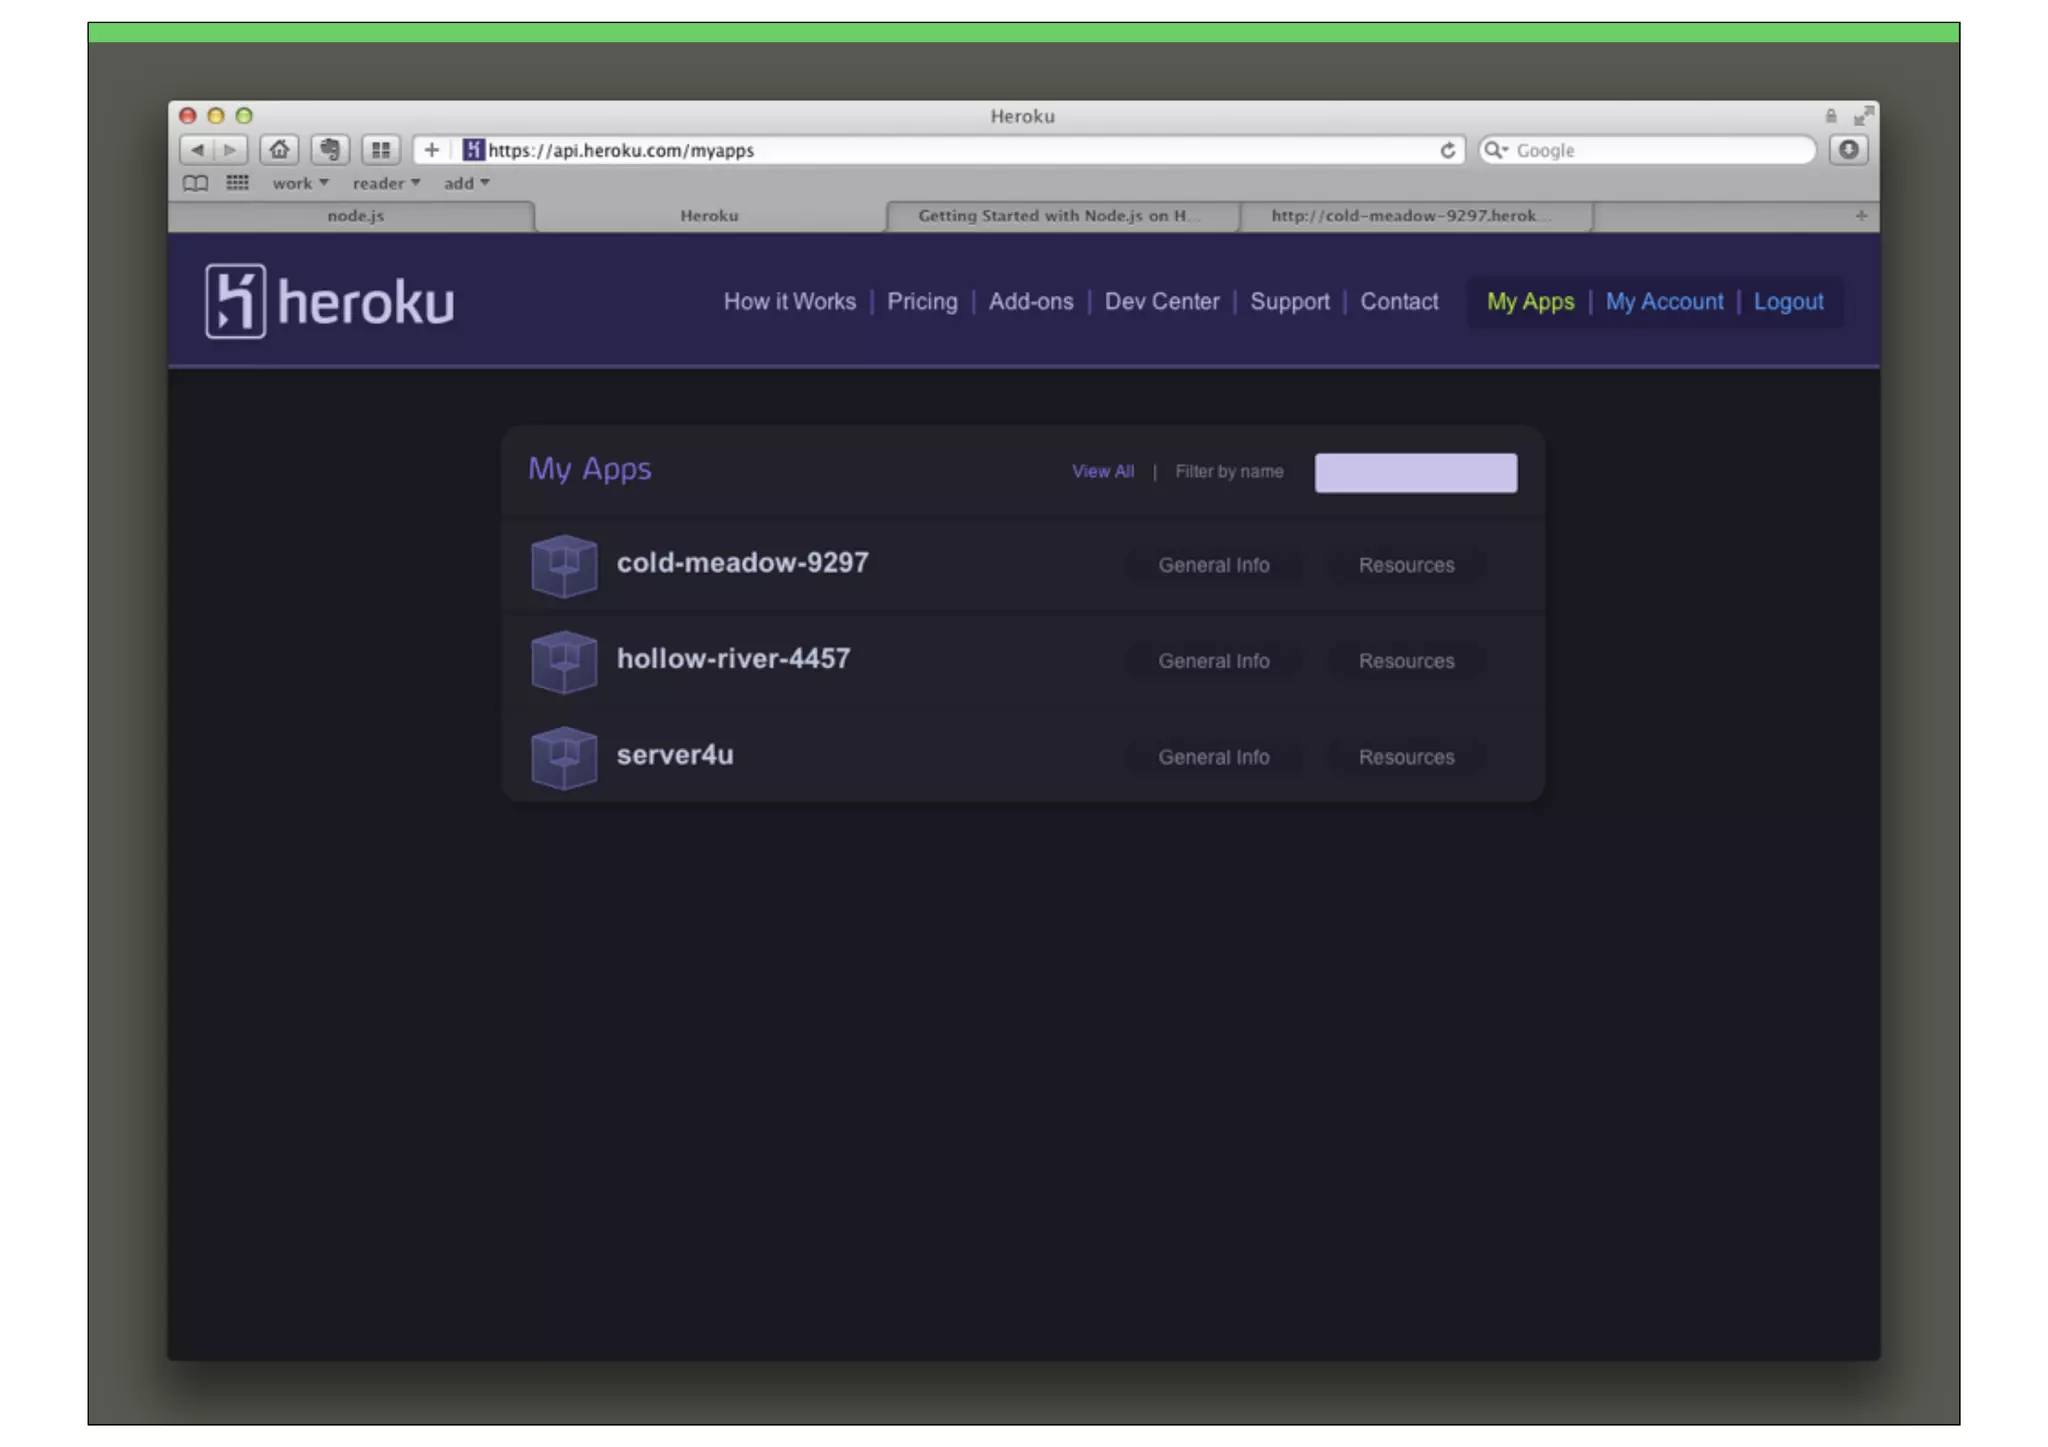Screen dimensions: 2048x1447
Task: Click the reload page icon
Action: [x=1447, y=150]
